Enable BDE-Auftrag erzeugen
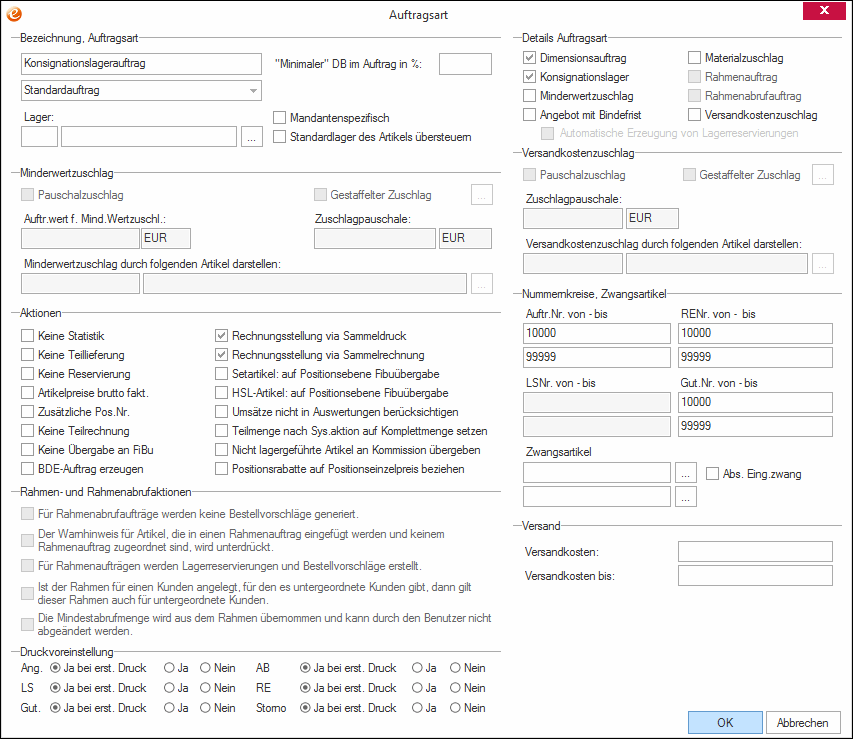Screen dimensions: 853x739 [x=27, y=469]
